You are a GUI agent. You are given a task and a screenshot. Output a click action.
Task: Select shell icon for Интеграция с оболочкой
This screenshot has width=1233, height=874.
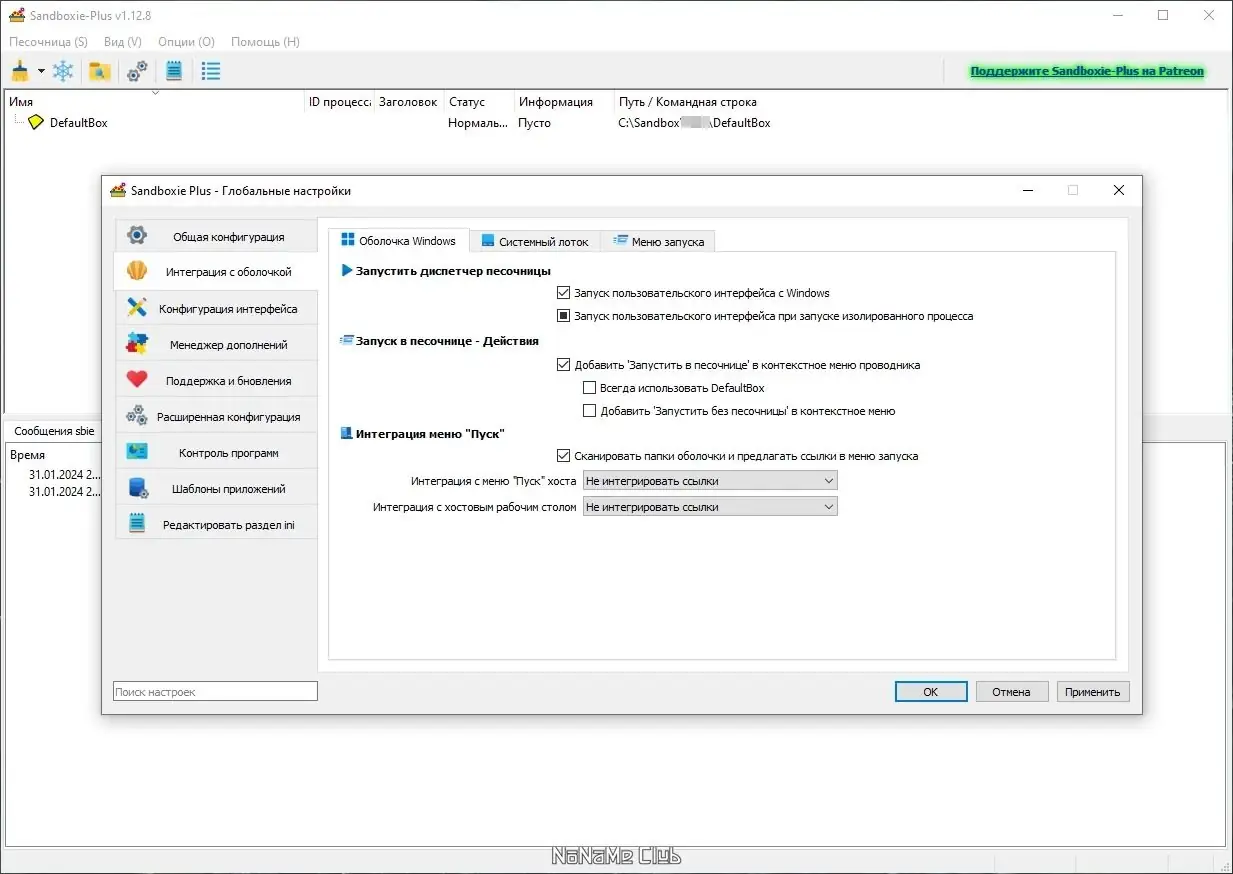click(x=137, y=272)
